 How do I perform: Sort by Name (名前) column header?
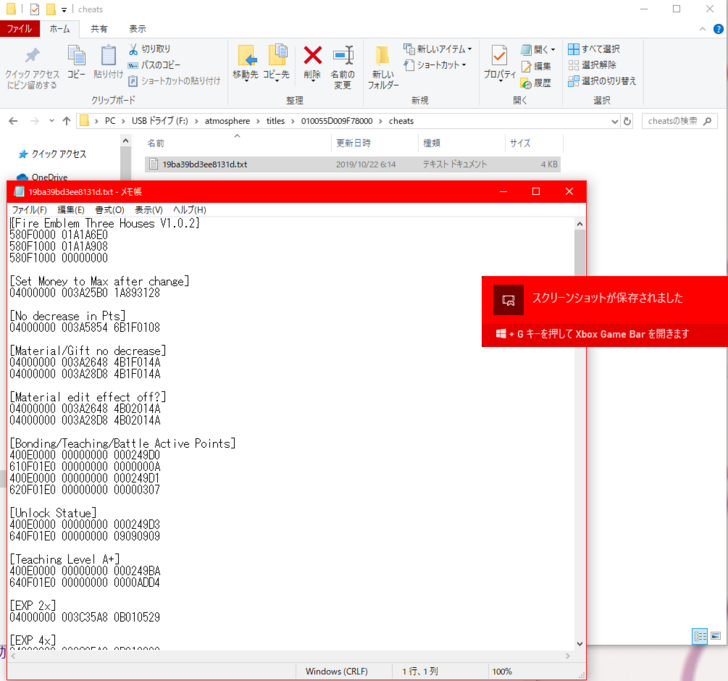[238, 143]
